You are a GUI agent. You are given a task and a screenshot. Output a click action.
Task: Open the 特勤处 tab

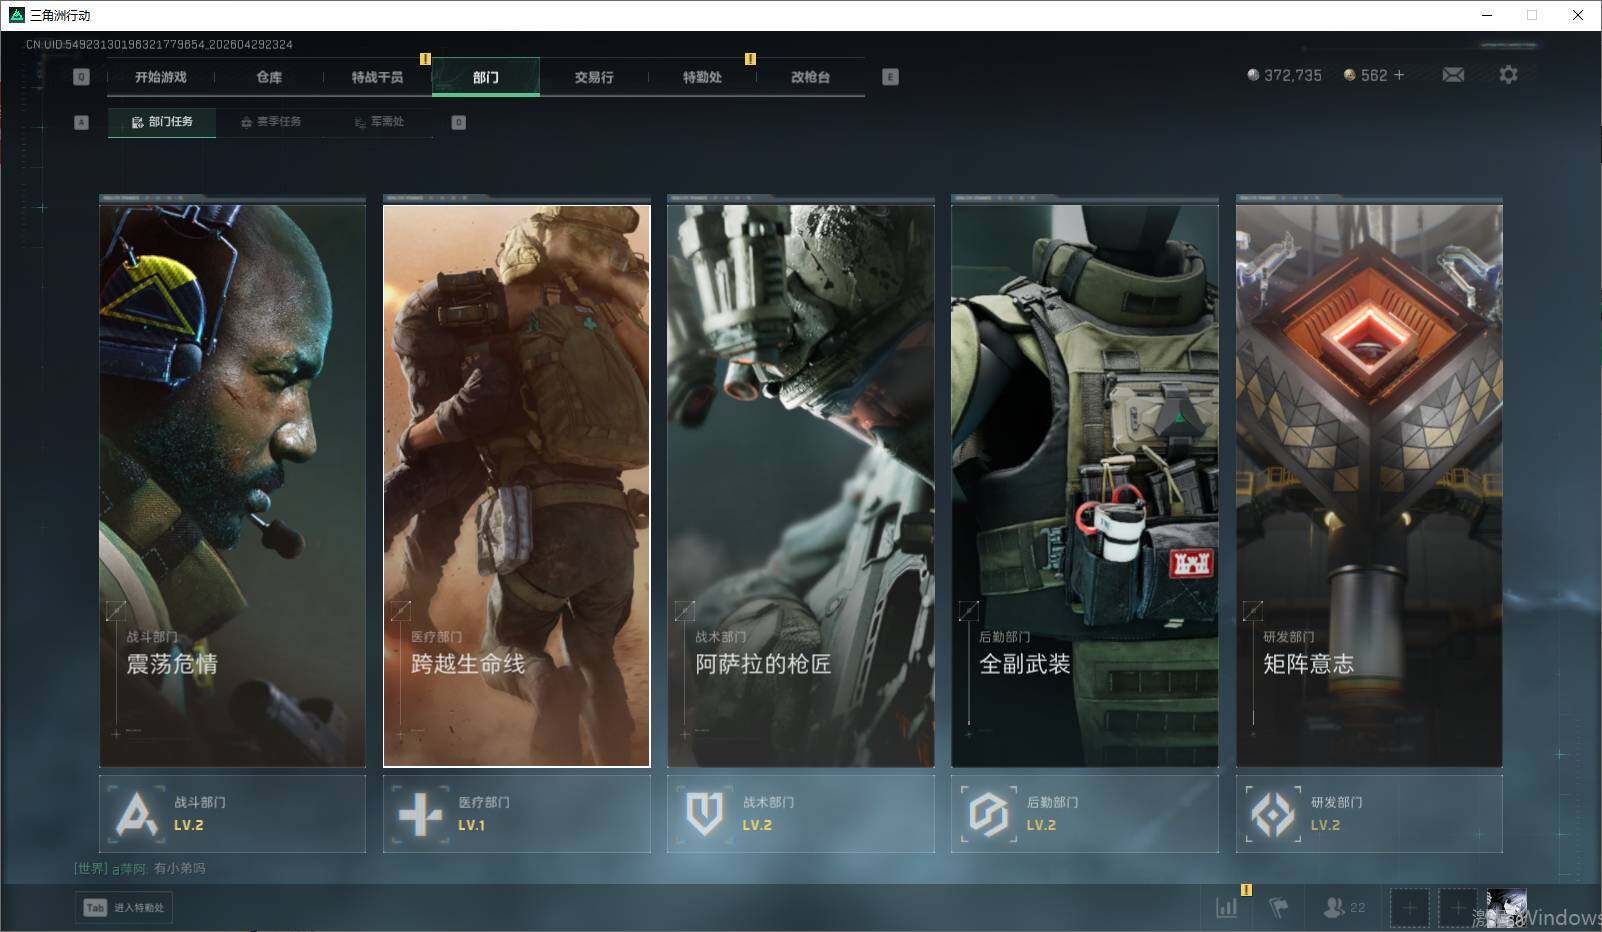(702, 77)
